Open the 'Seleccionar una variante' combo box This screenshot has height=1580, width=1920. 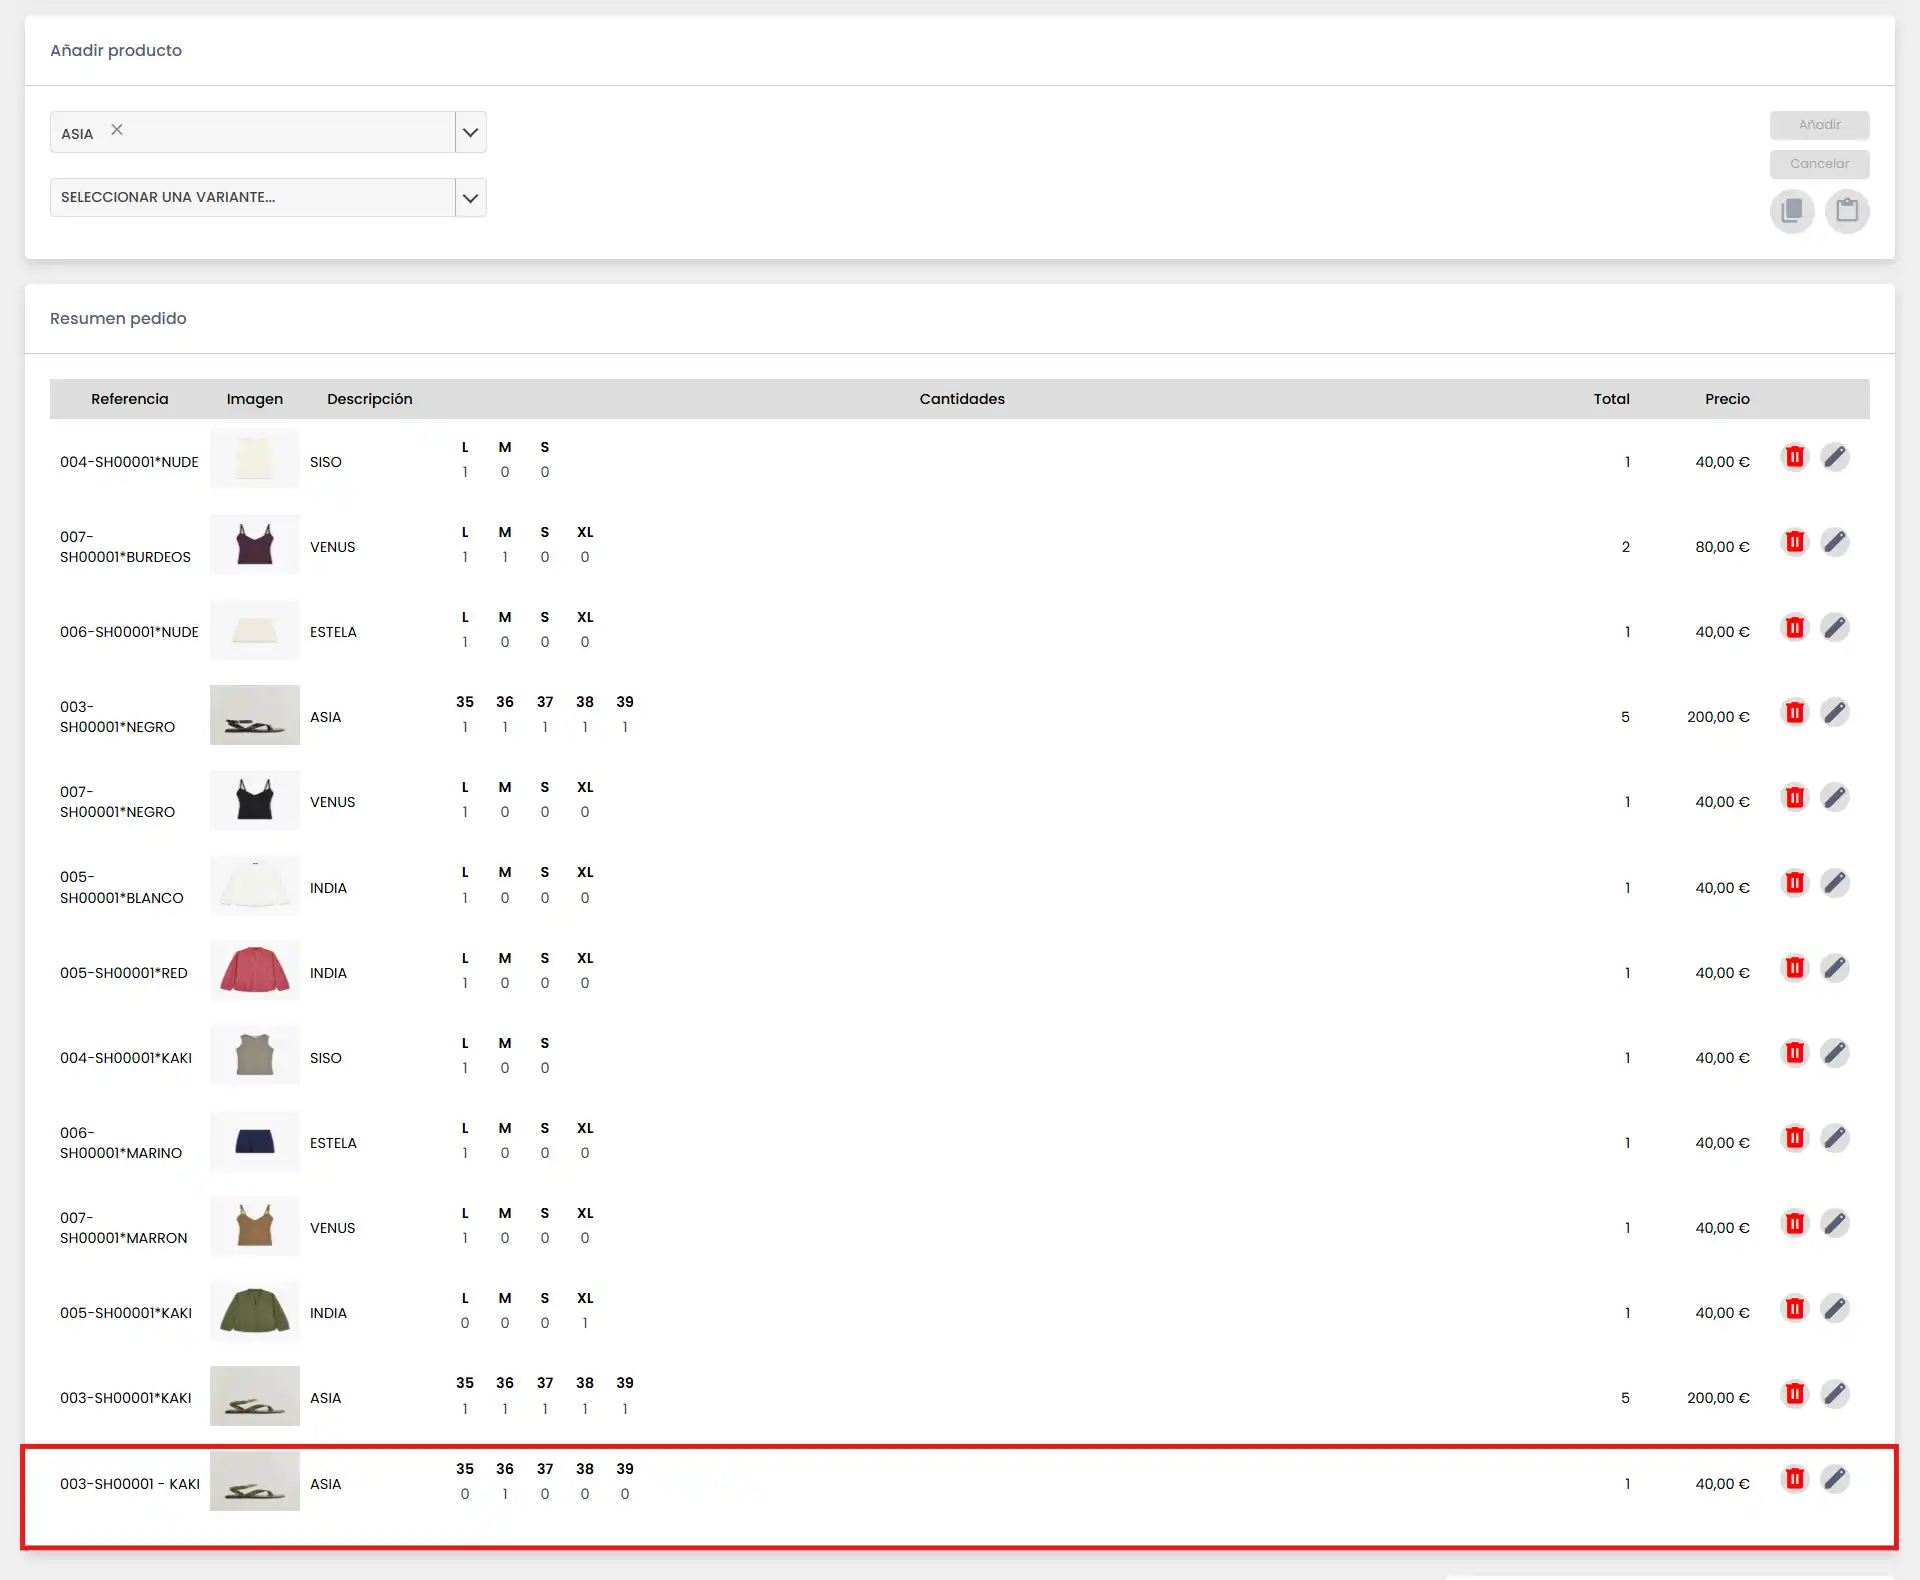252,198
